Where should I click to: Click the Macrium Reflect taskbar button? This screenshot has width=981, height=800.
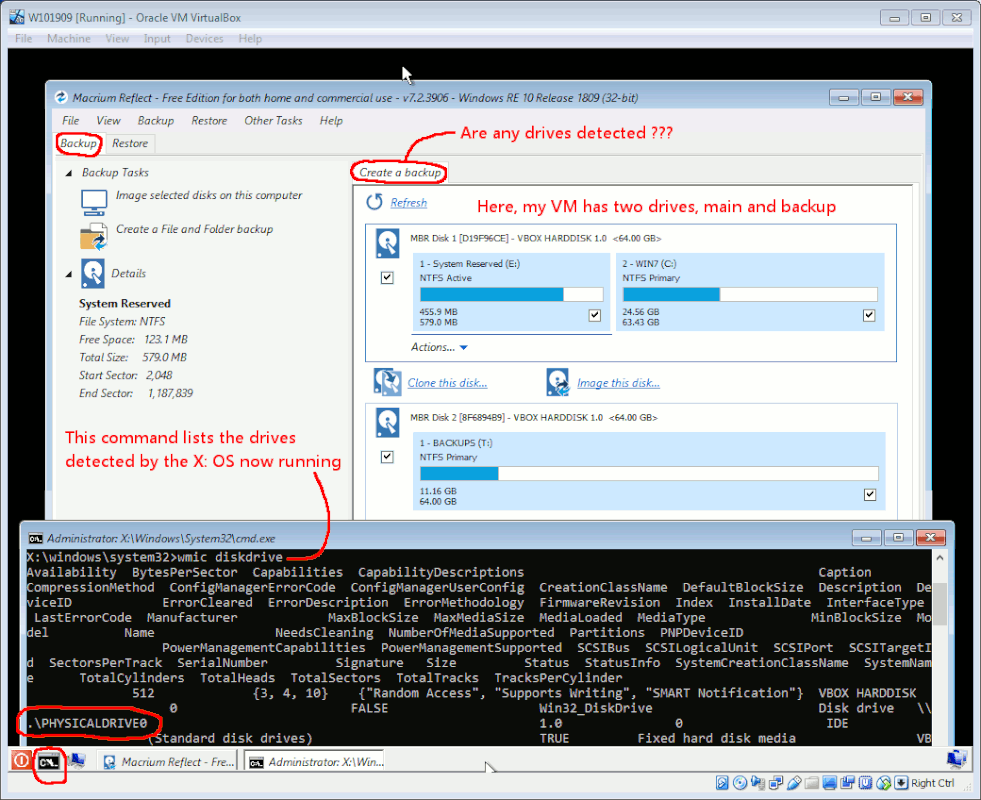point(168,761)
